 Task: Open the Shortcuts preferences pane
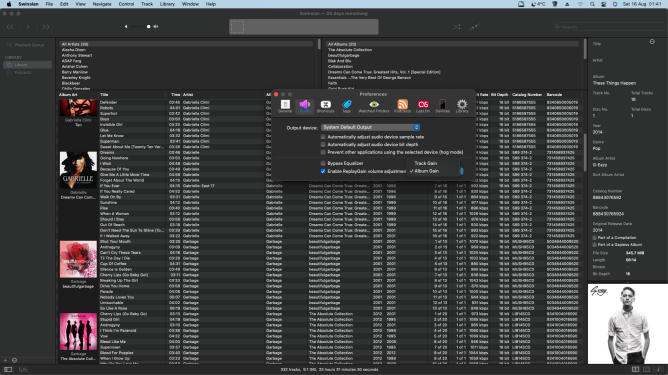click(325, 106)
